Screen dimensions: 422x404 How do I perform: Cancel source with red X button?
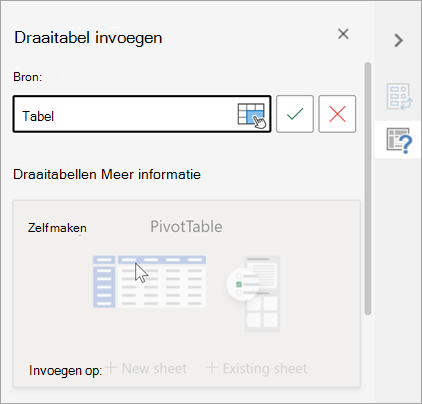click(337, 114)
